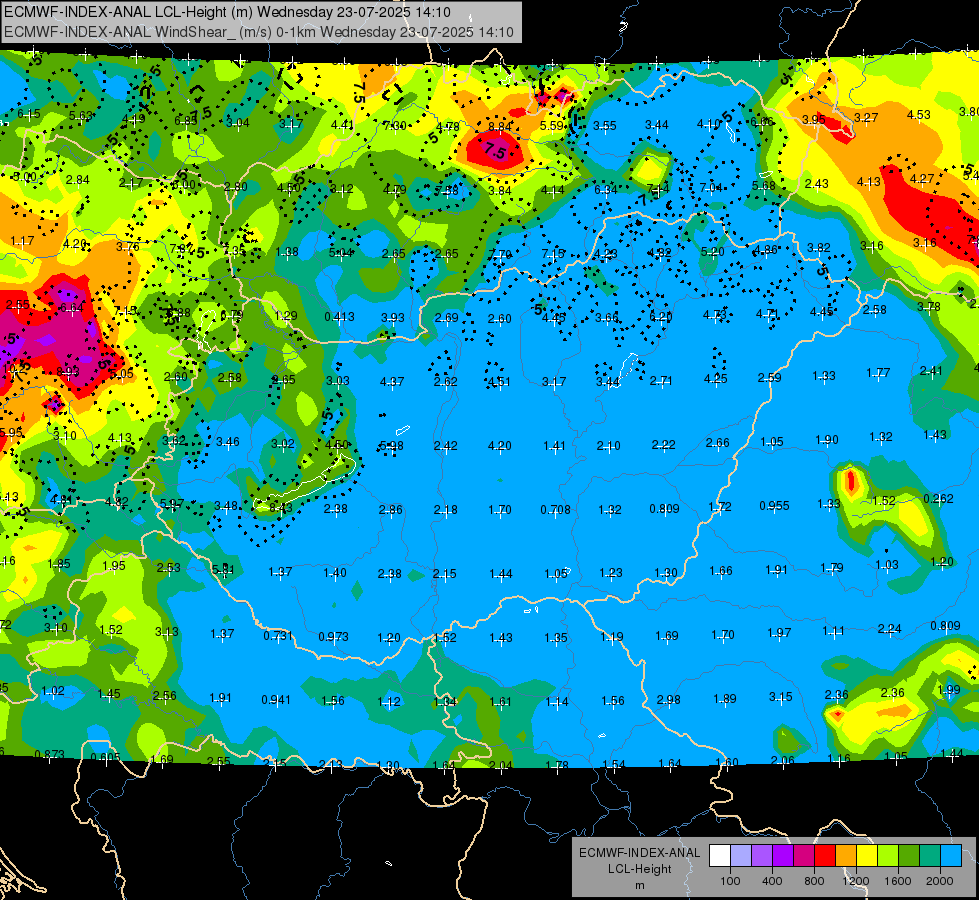Click the grid value 5.98
The image size is (979, 900).
tap(391, 445)
